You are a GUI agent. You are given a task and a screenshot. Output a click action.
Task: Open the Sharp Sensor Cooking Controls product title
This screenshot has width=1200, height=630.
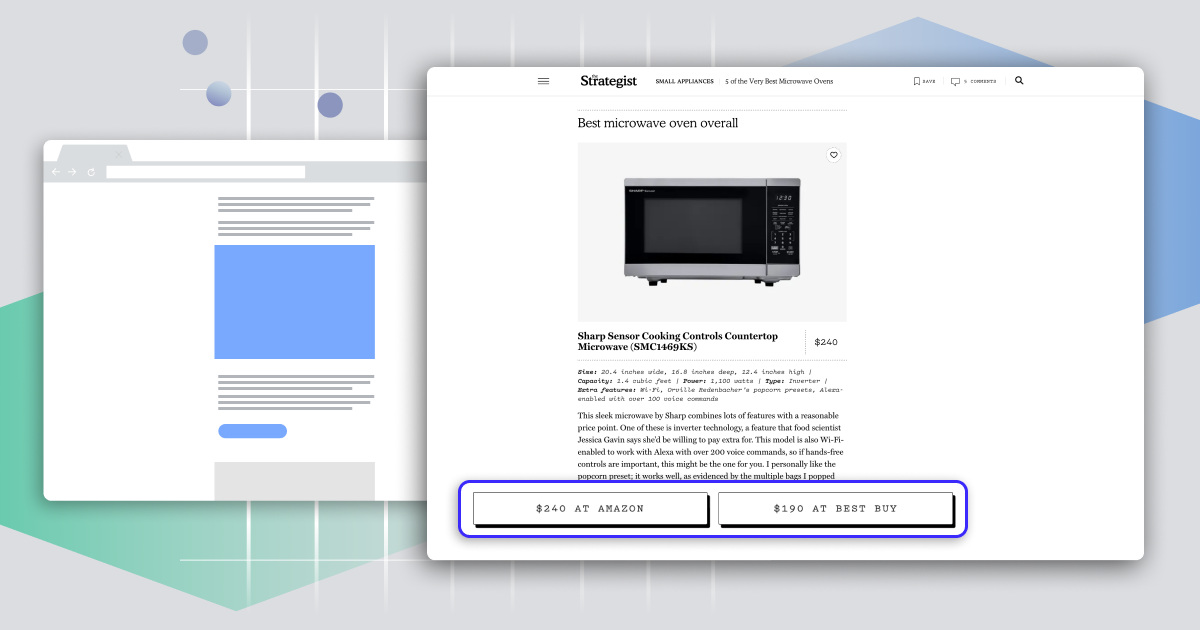point(678,342)
